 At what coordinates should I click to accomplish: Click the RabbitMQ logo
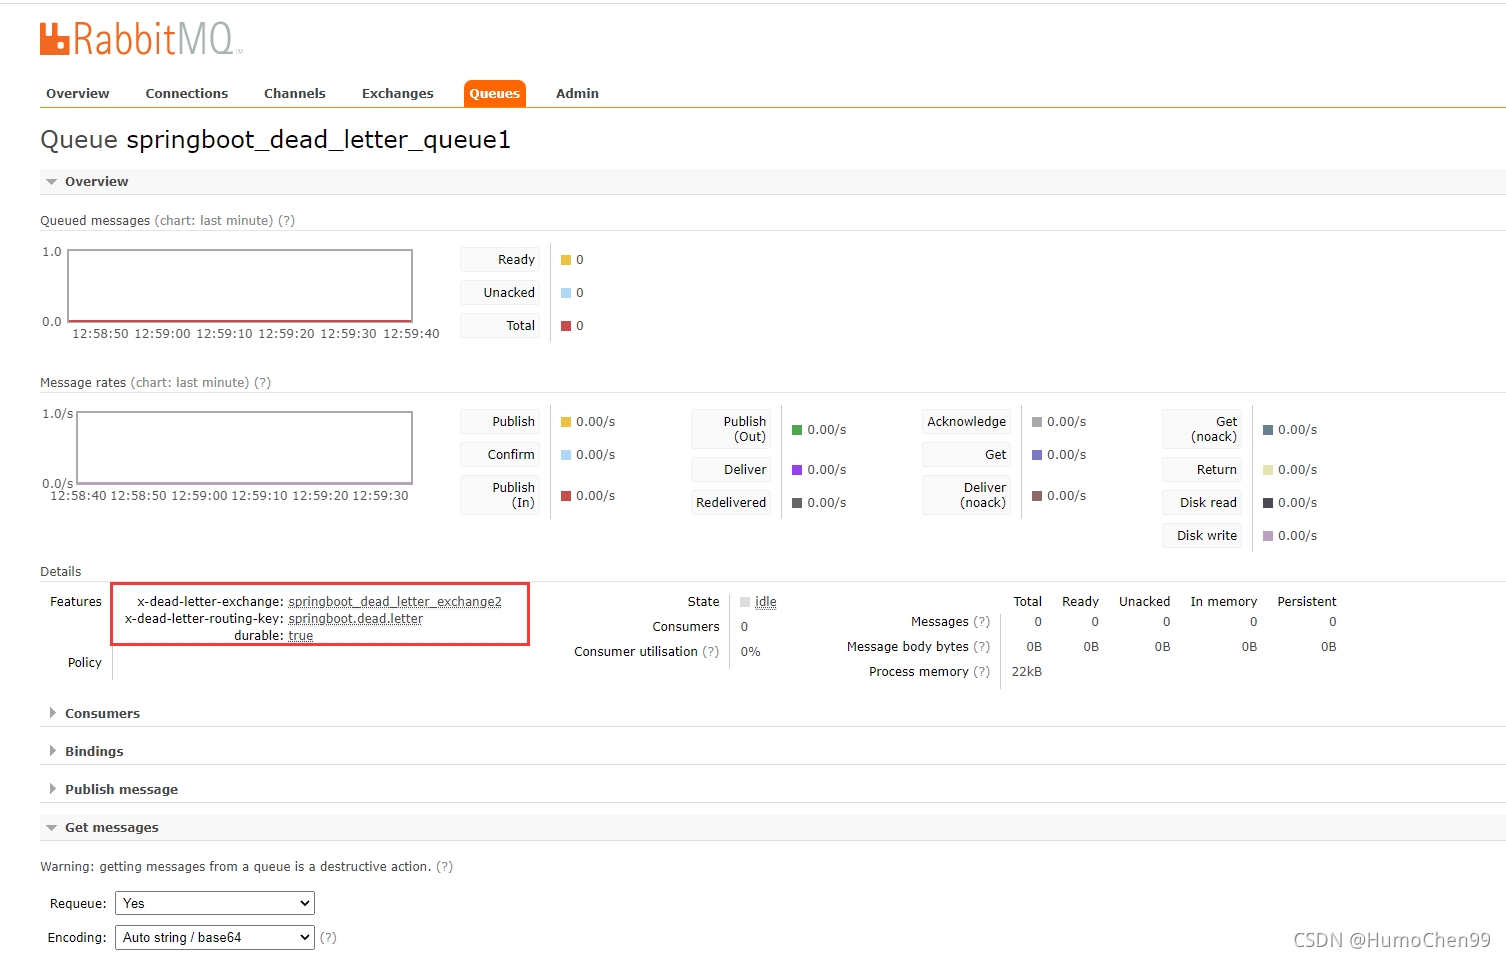click(x=141, y=39)
